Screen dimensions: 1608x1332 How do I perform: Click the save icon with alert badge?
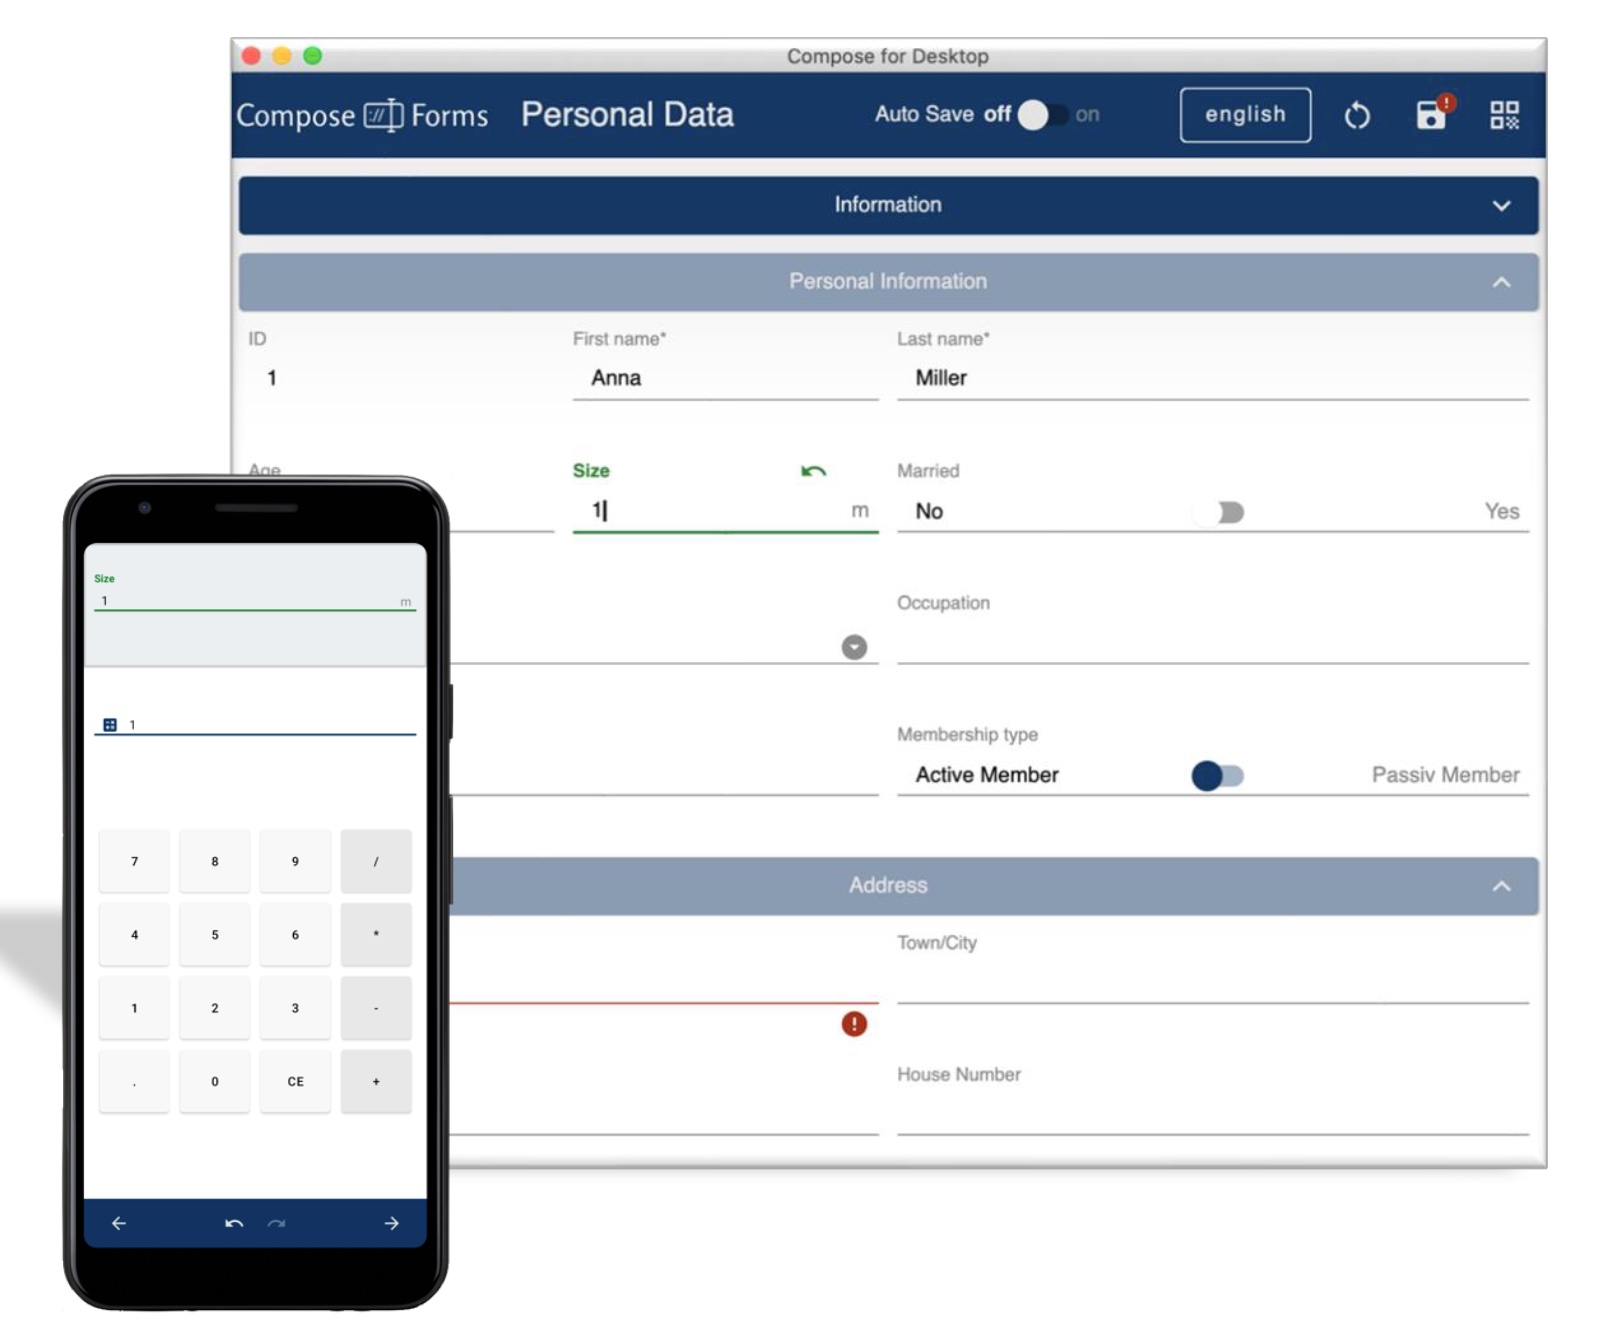[x=1434, y=113]
